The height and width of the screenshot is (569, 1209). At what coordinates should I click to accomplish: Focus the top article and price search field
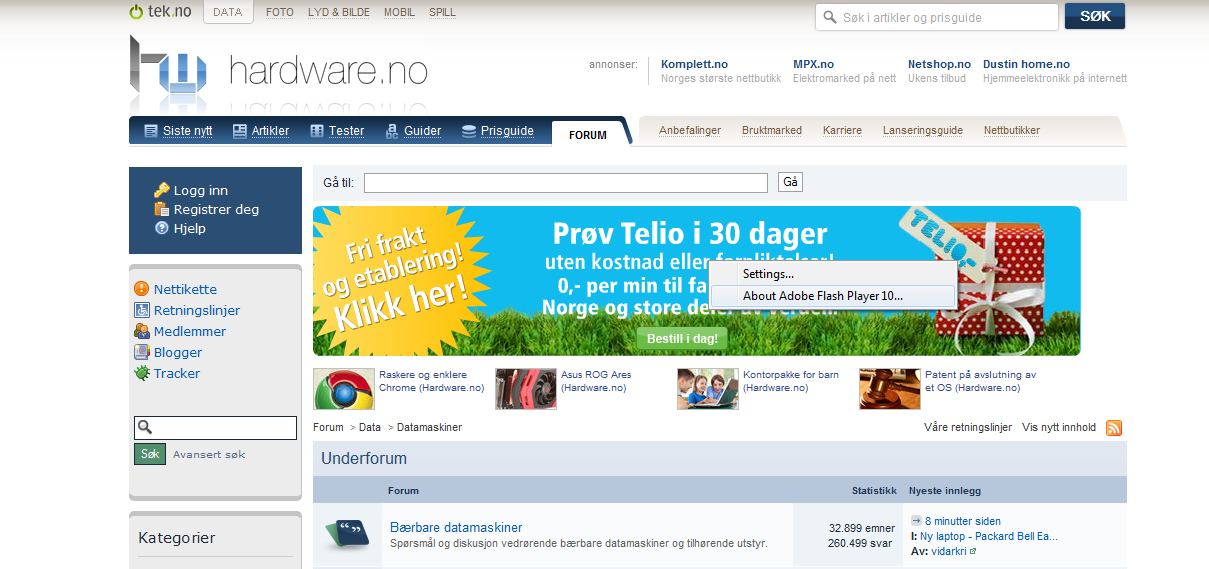tap(937, 17)
